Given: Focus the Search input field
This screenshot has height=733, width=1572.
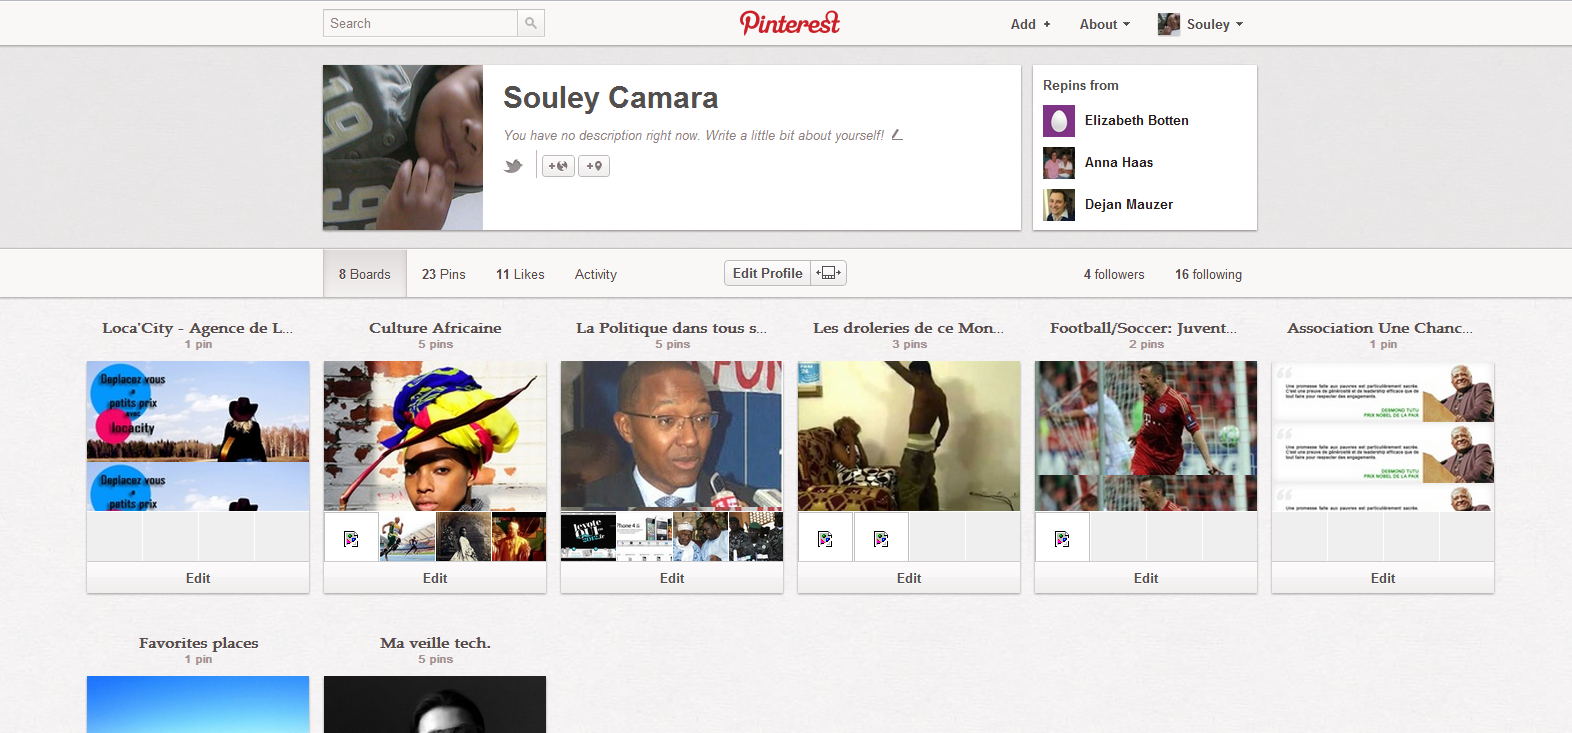Looking at the screenshot, I should (420, 23).
